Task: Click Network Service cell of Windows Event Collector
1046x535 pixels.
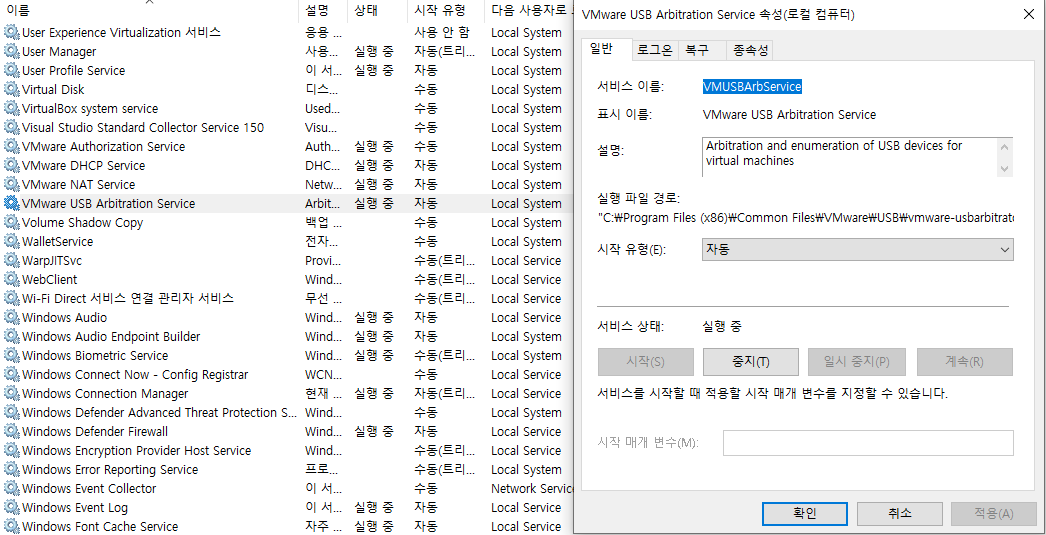Action: (x=532, y=489)
